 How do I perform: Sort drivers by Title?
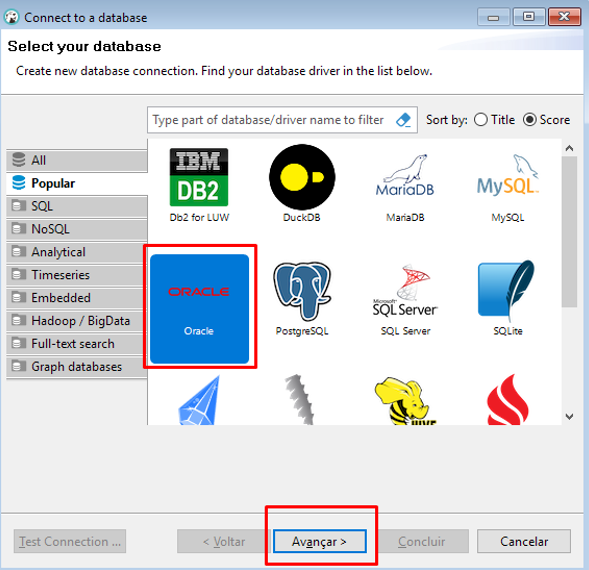[x=494, y=120]
